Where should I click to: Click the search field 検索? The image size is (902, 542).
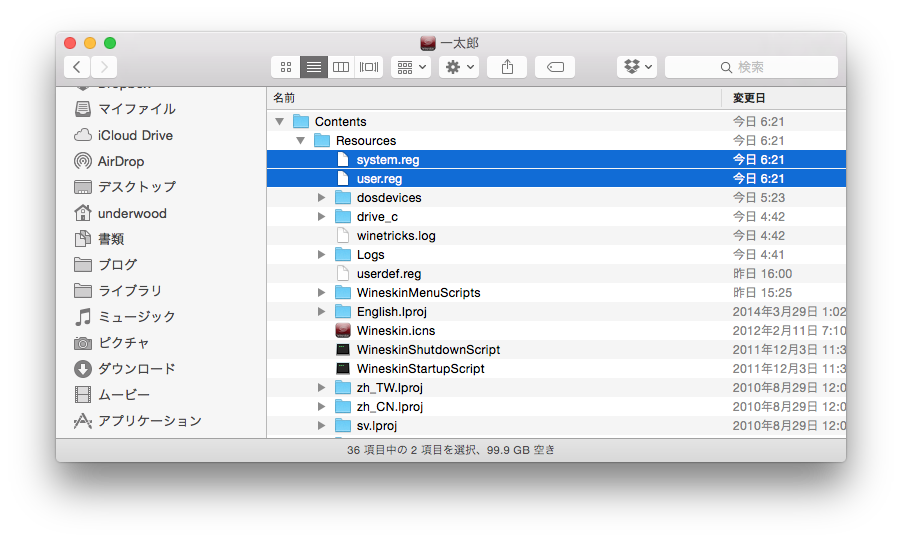click(x=751, y=67)
